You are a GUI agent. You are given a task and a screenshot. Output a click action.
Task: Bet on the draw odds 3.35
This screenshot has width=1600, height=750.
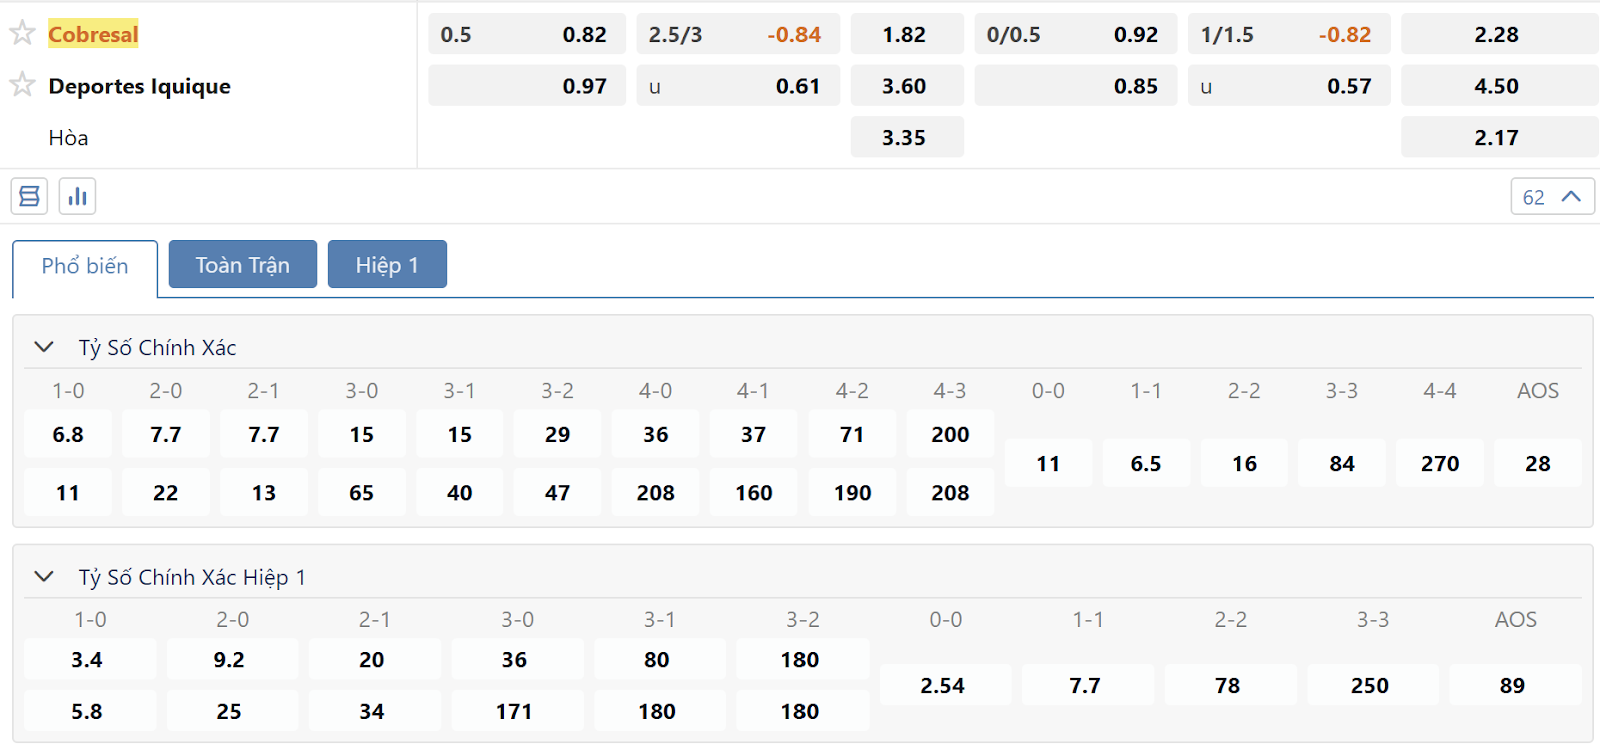pos(906,138)
